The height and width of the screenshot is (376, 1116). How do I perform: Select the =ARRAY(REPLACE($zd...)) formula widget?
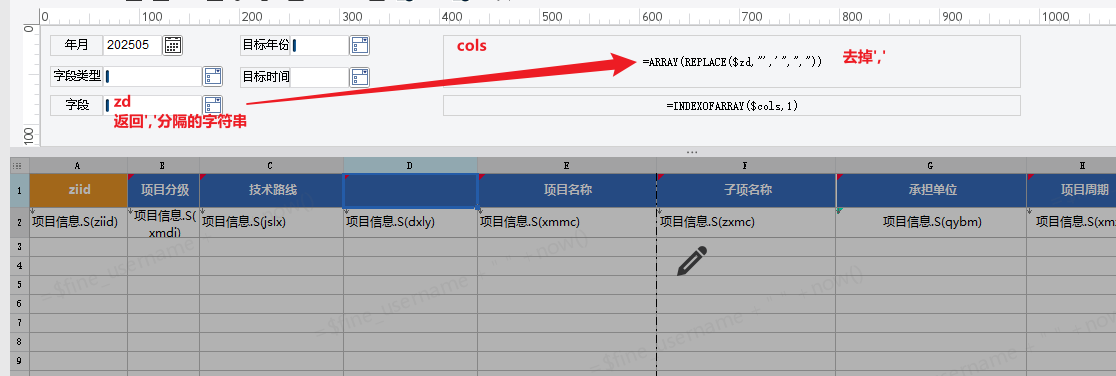tap(732, 62)
